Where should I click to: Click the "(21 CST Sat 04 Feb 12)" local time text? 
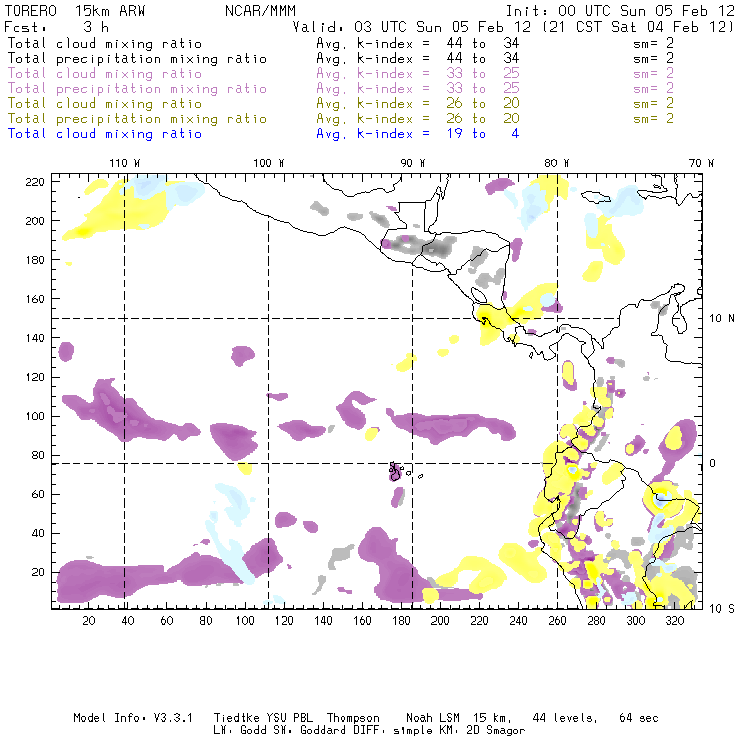638,27
